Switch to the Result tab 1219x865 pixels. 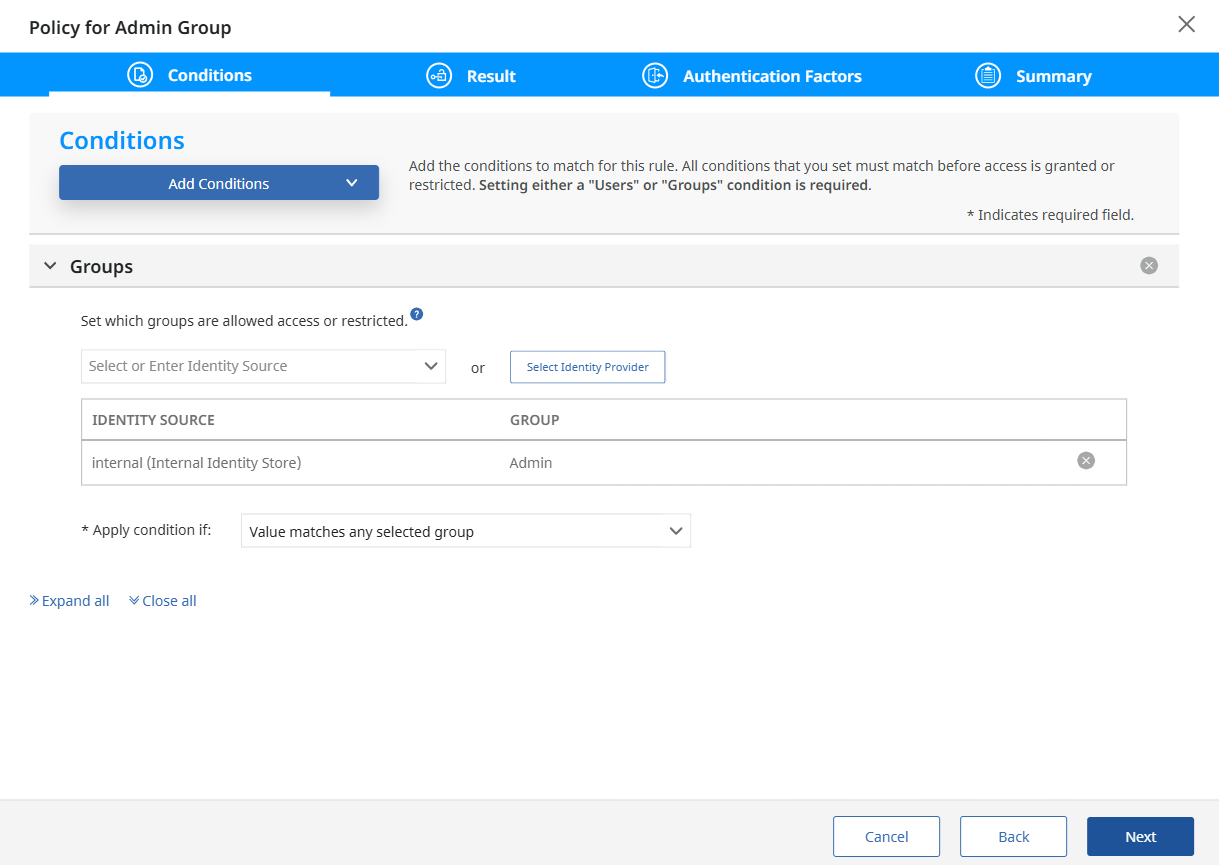pyautogui.click(x=490, y=76)
